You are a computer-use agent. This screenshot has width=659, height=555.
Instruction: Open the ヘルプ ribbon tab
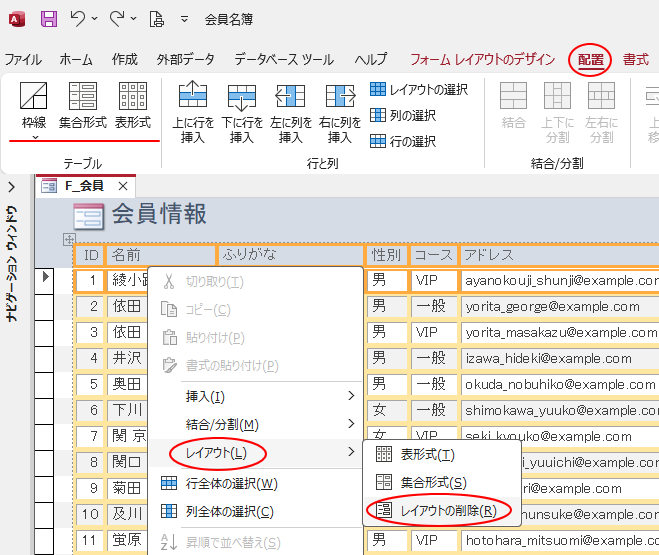(x=370, y=60)
